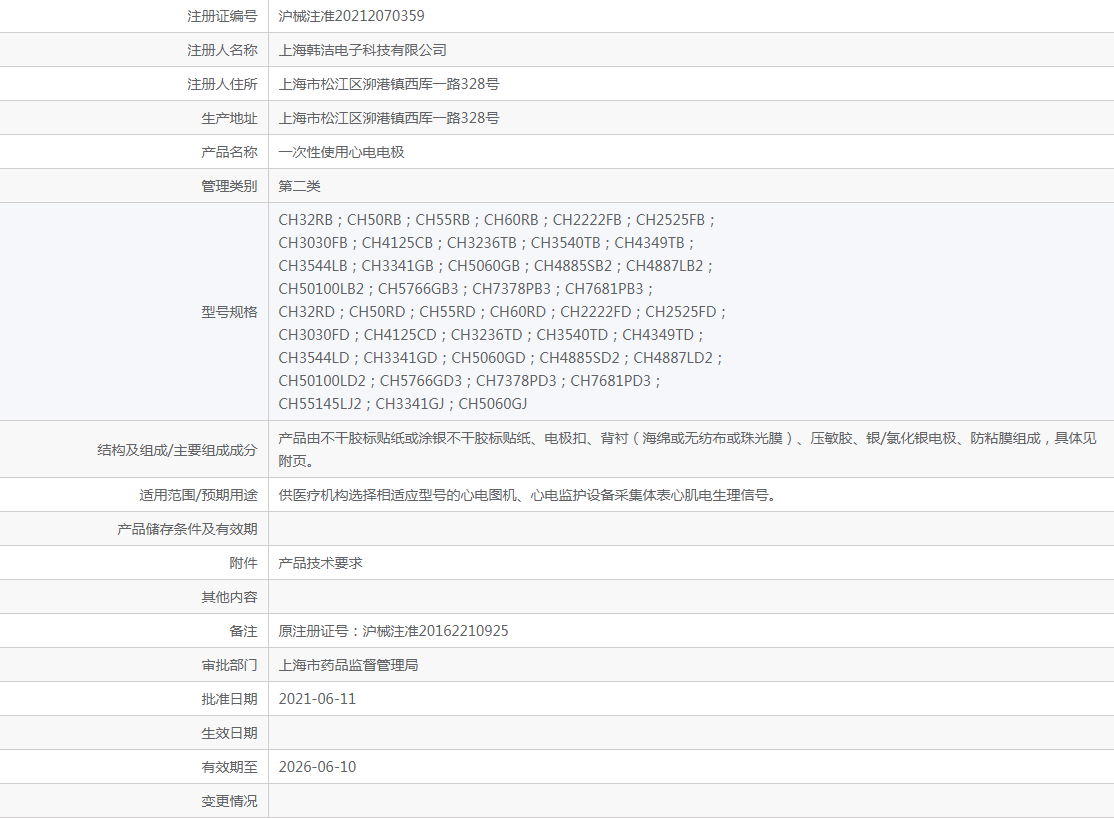This screenshot has height=818, width=1114.
Task: Click the 型号规格 label
Action: (x=229, y=312)
